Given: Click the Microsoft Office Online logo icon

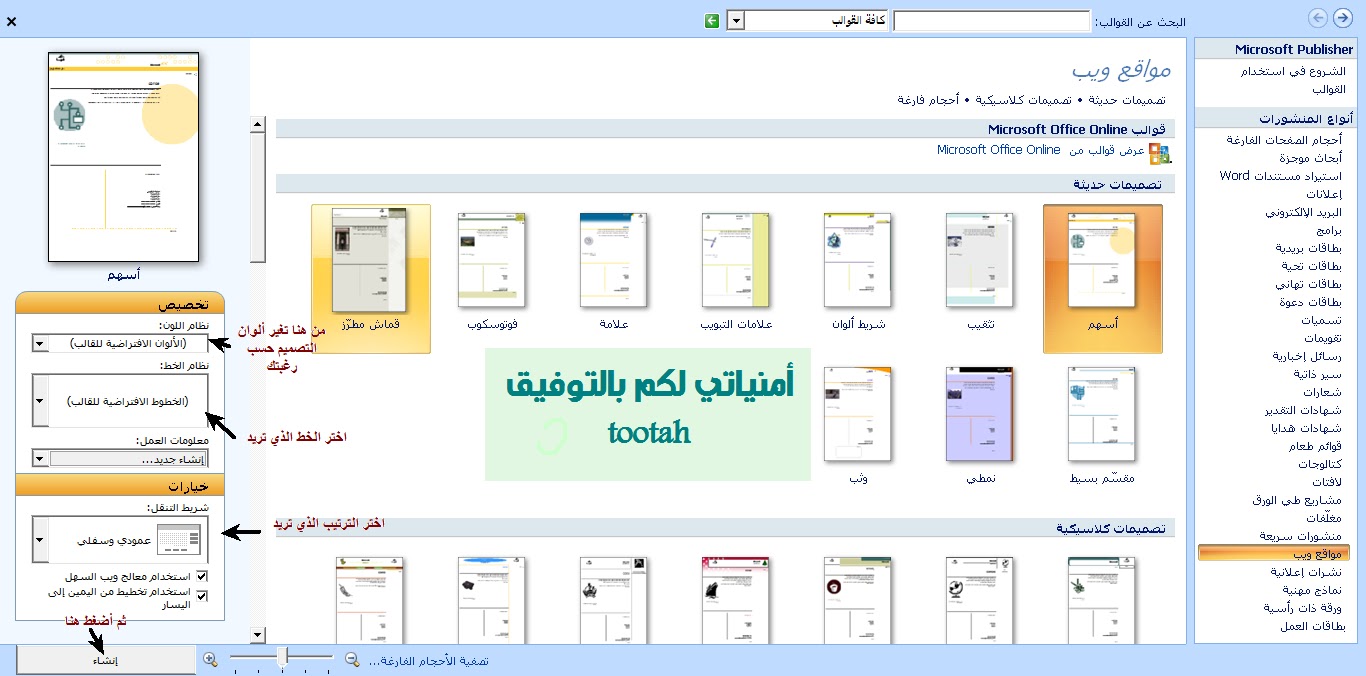Looking at the screenshot, I should [1158, 154].
